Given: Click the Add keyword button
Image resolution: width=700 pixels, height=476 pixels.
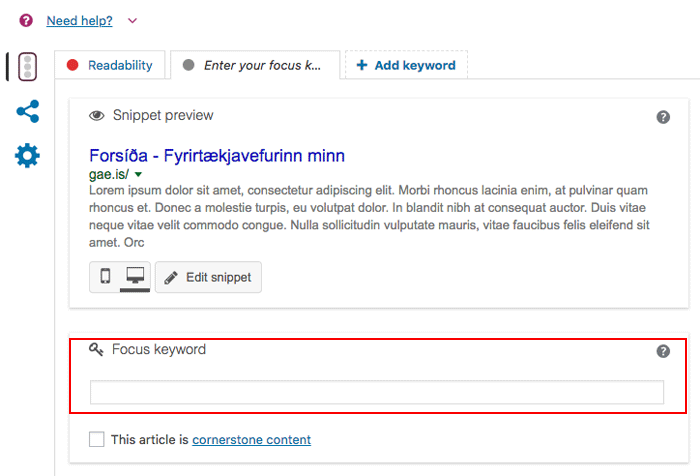Looking at the screenshot, I should click(406, 65).
